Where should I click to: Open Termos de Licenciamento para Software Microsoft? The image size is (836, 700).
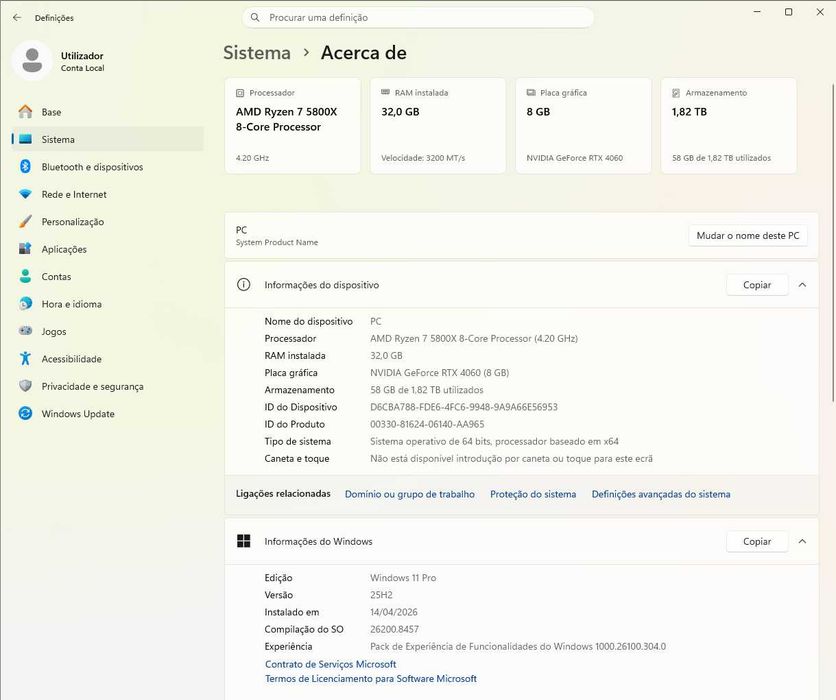tap(371, 679)
